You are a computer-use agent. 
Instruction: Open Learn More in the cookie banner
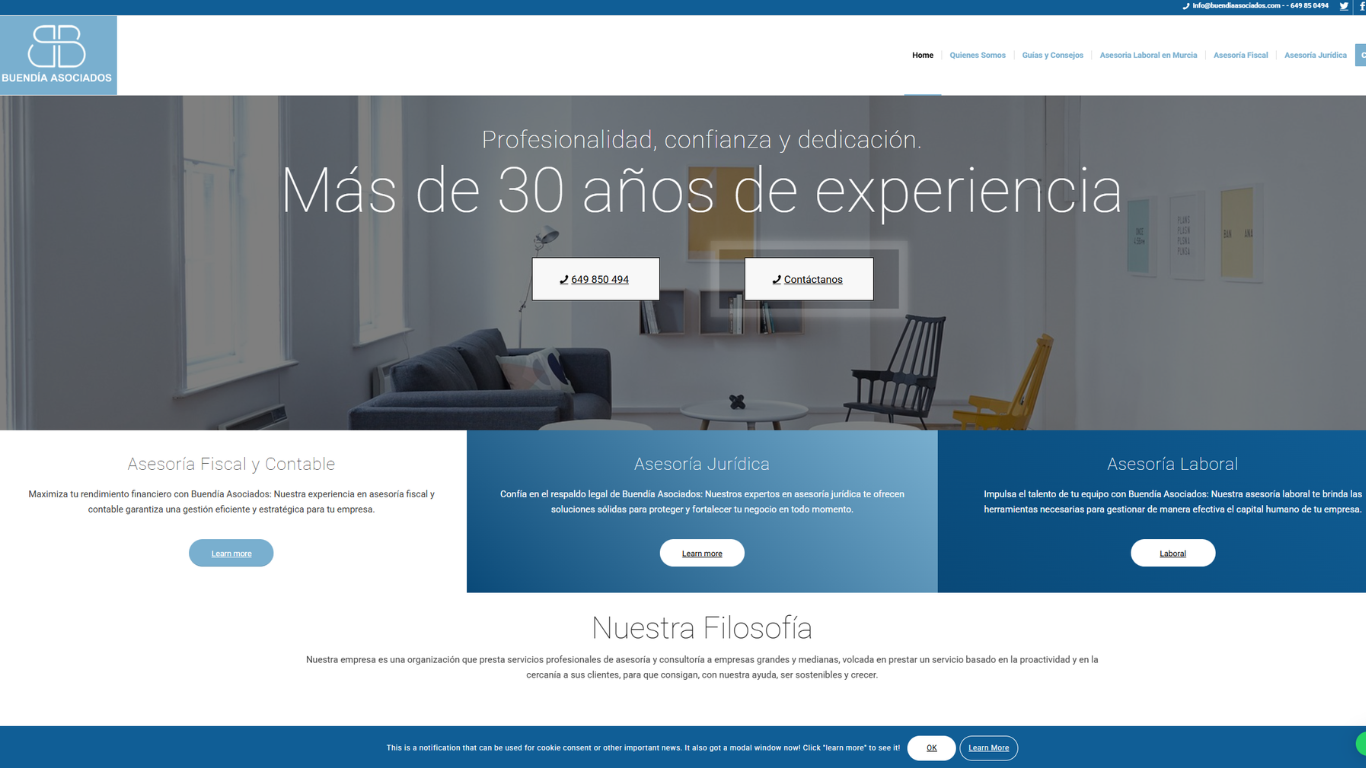click(988, 748)
